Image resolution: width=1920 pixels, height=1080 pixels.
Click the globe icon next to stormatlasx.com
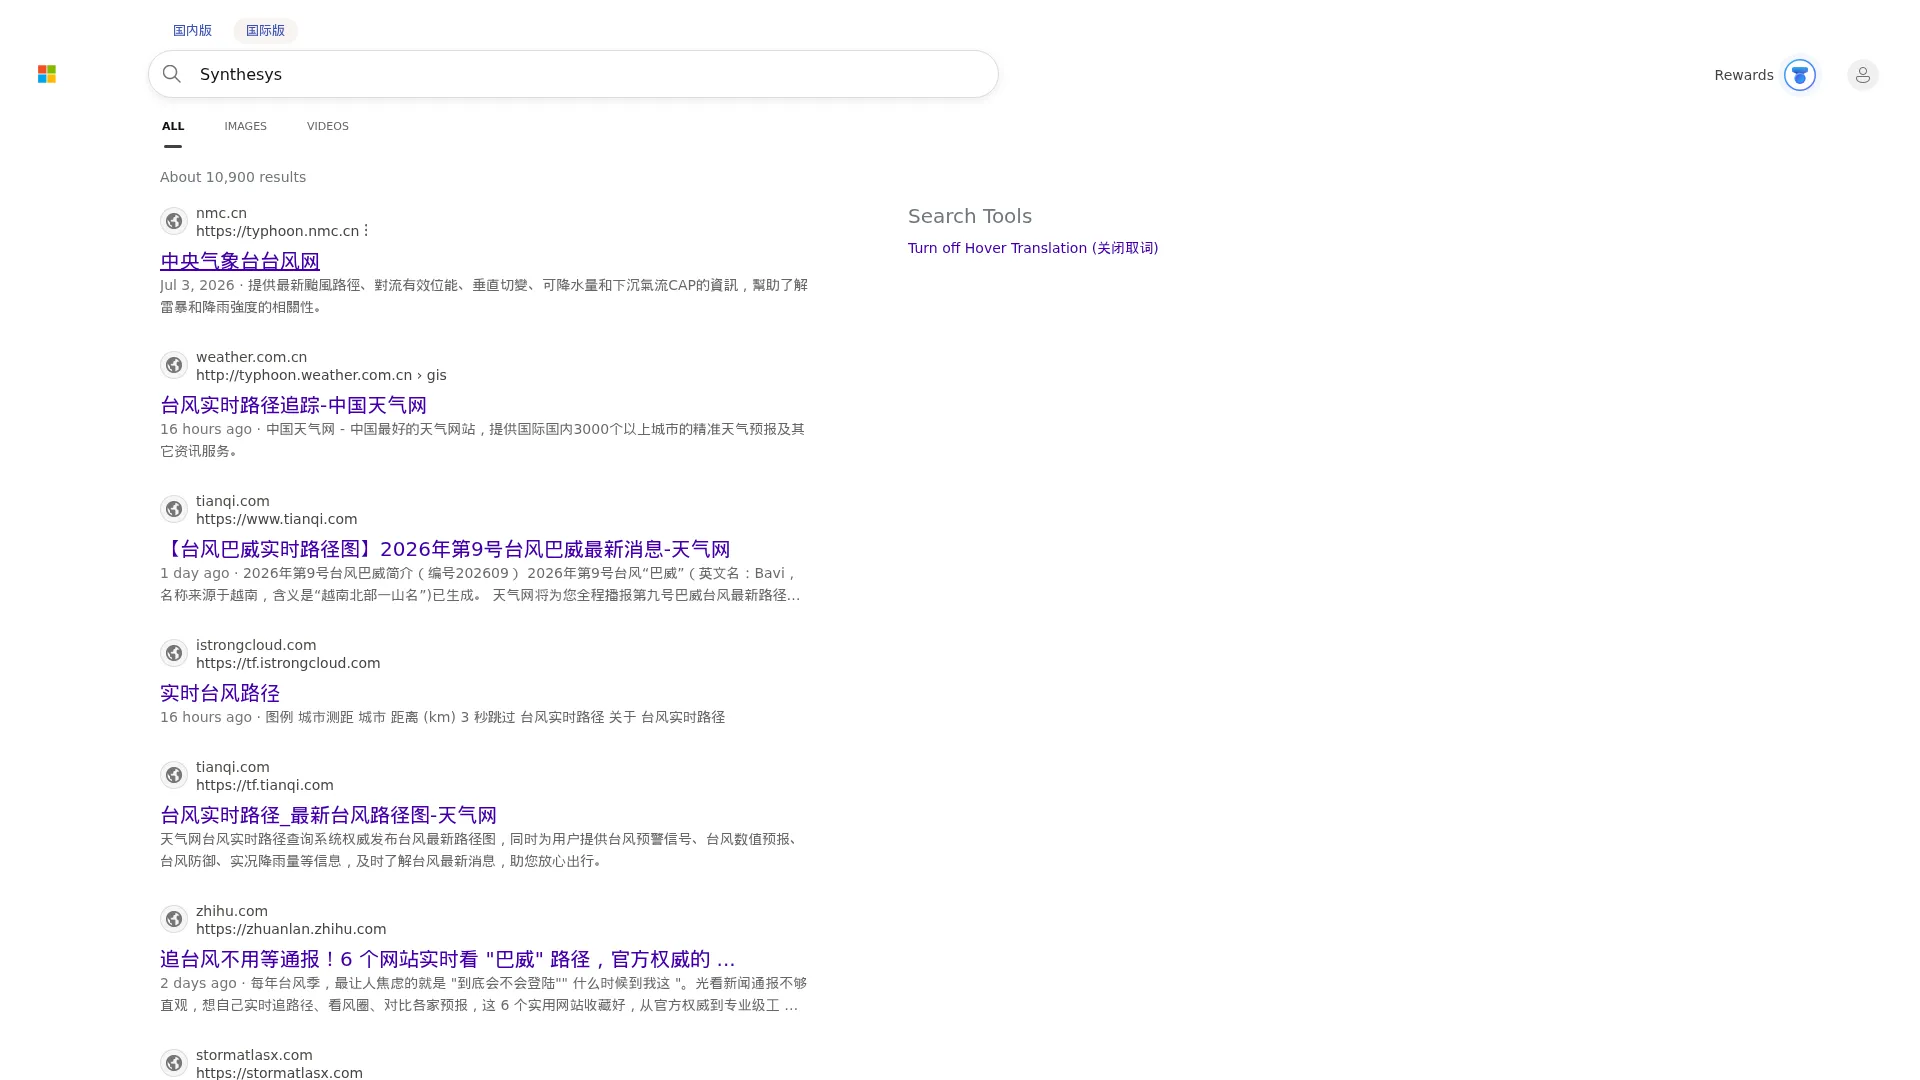tap(174, 1063)
